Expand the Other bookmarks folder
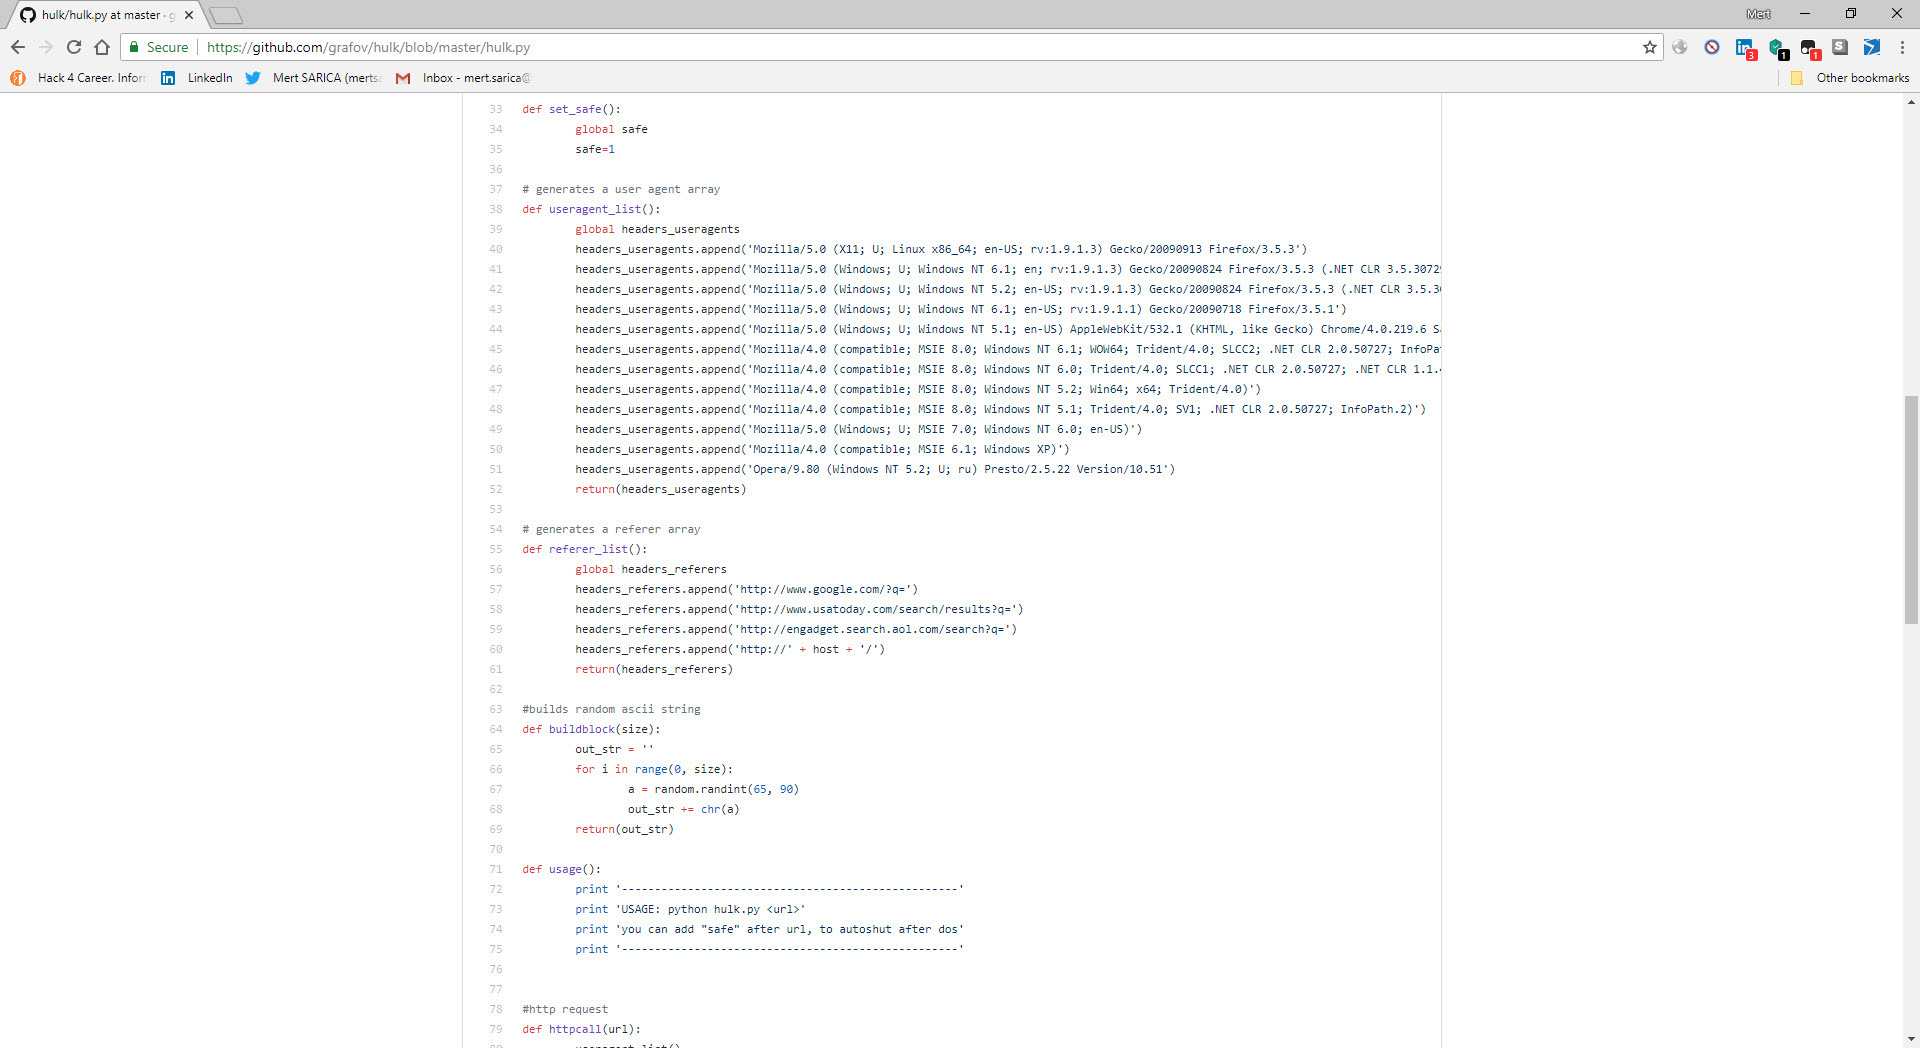 click(x=1849, y=78)
